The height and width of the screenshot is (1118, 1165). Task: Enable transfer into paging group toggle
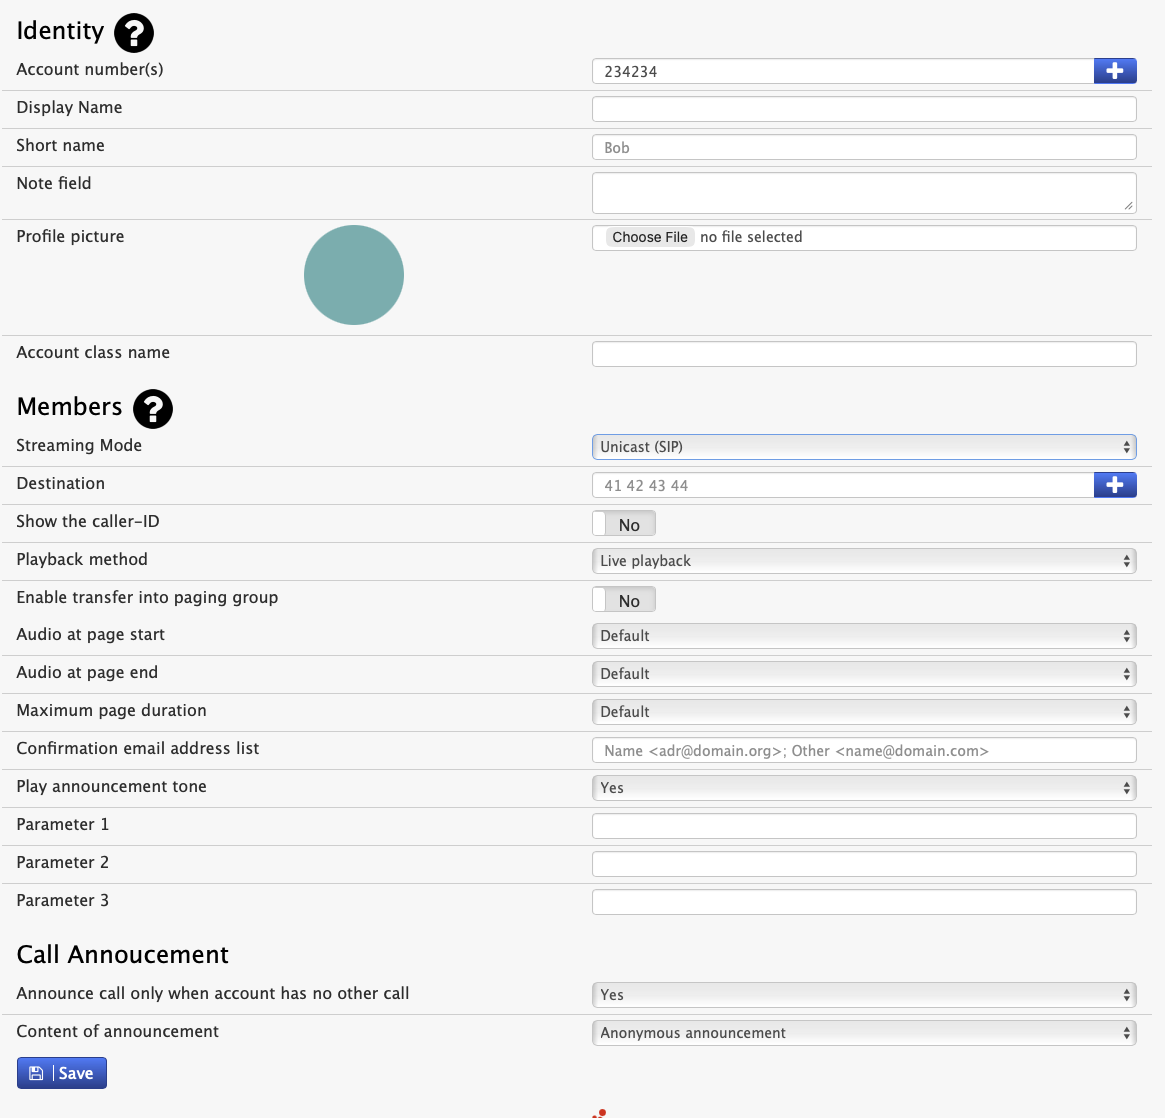(x=624, y=600)
